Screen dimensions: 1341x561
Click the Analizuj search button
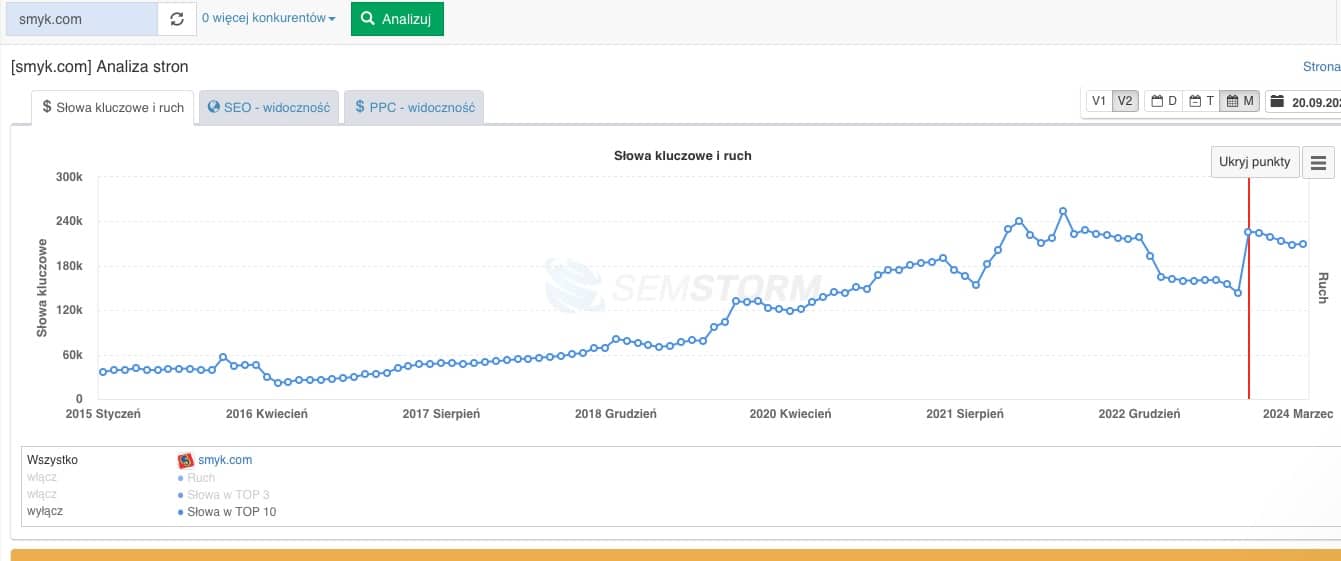[397, 19]
